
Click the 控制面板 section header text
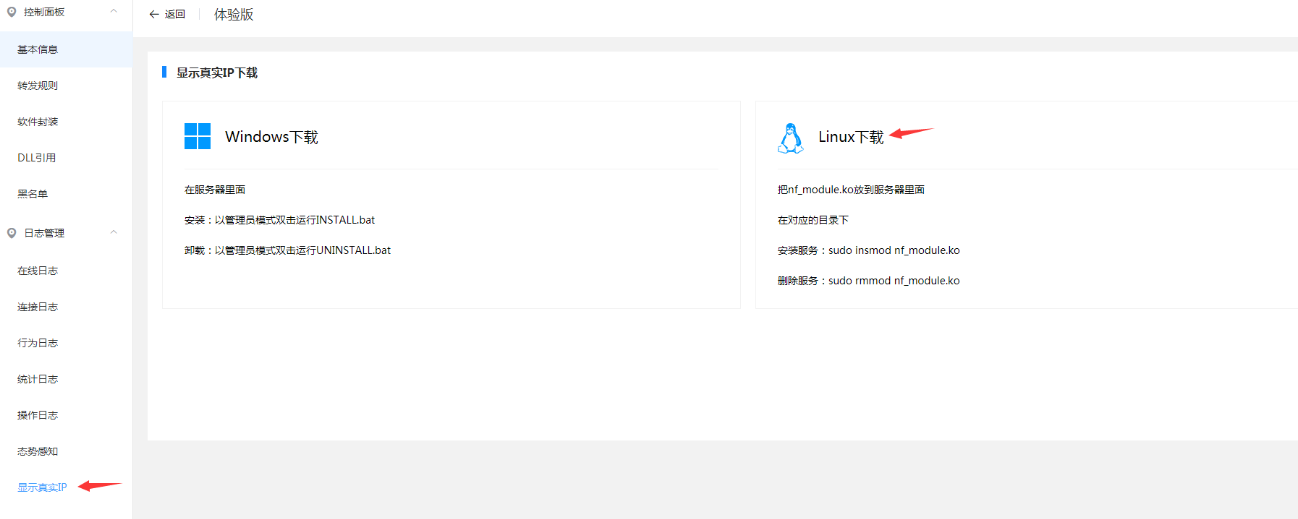click(43, 13)
